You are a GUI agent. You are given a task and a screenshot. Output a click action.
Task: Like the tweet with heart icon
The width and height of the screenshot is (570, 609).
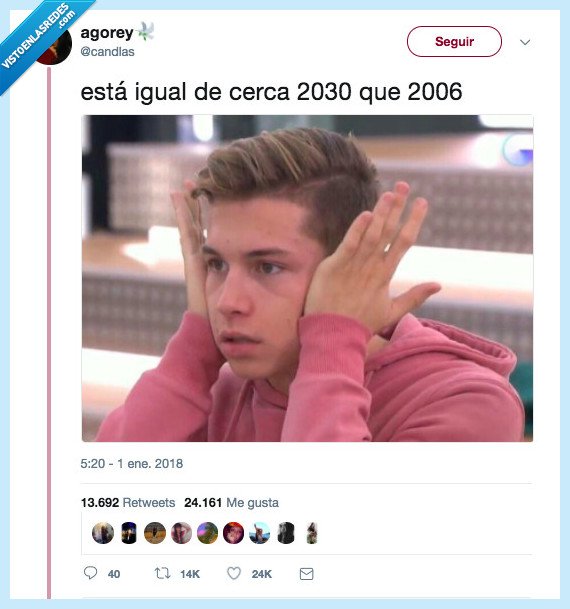(x=234, y=573)
